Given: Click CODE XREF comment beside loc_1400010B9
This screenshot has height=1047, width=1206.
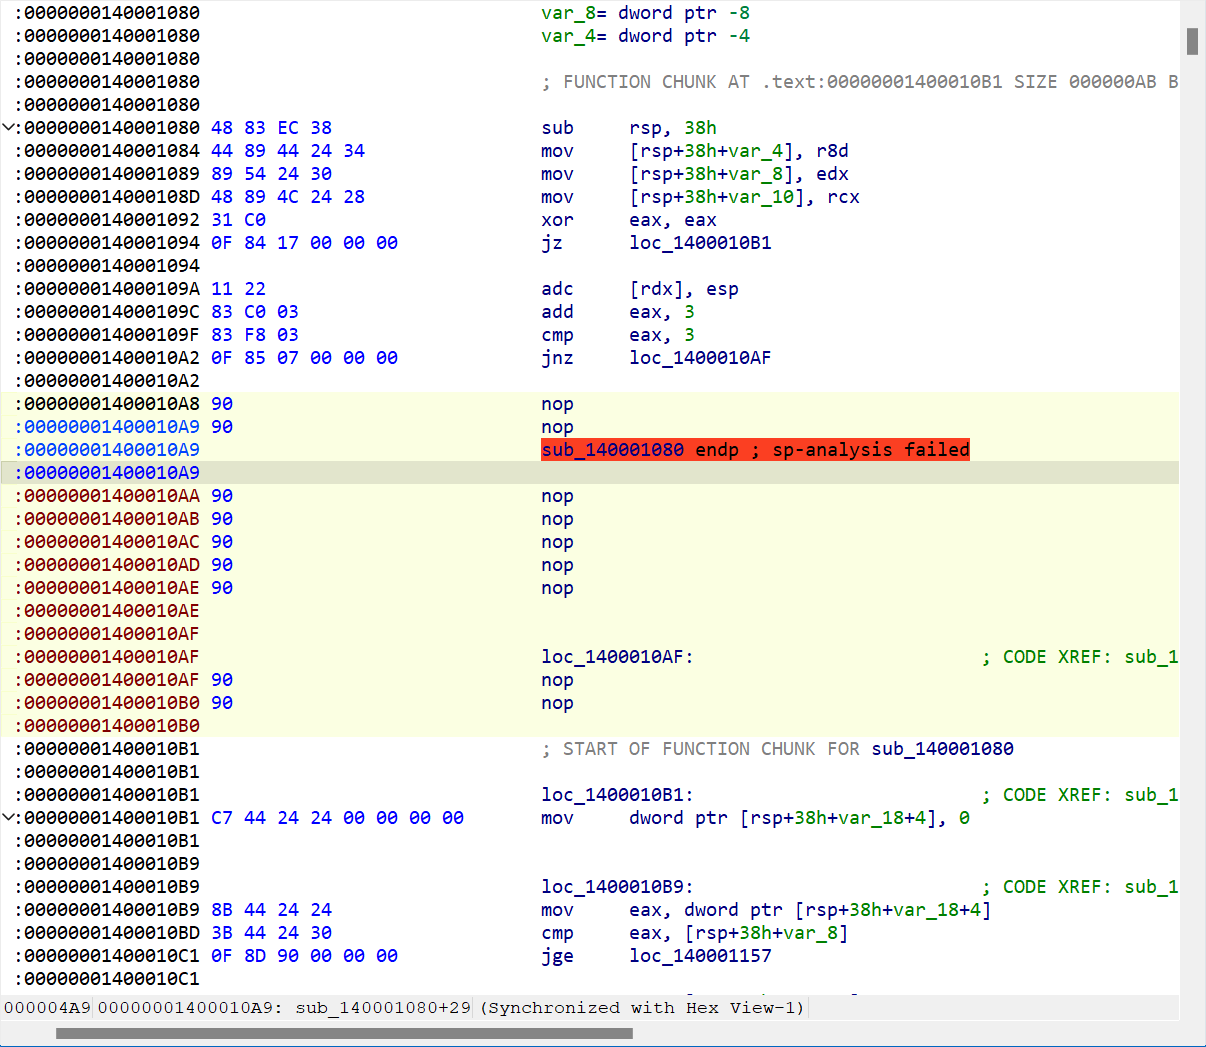Looking at the screenshot, I should point(1080,887).
